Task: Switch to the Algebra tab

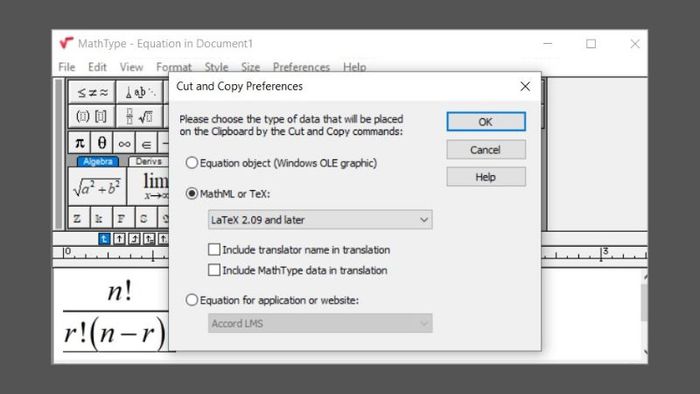Action: click(x=97, y=162)
